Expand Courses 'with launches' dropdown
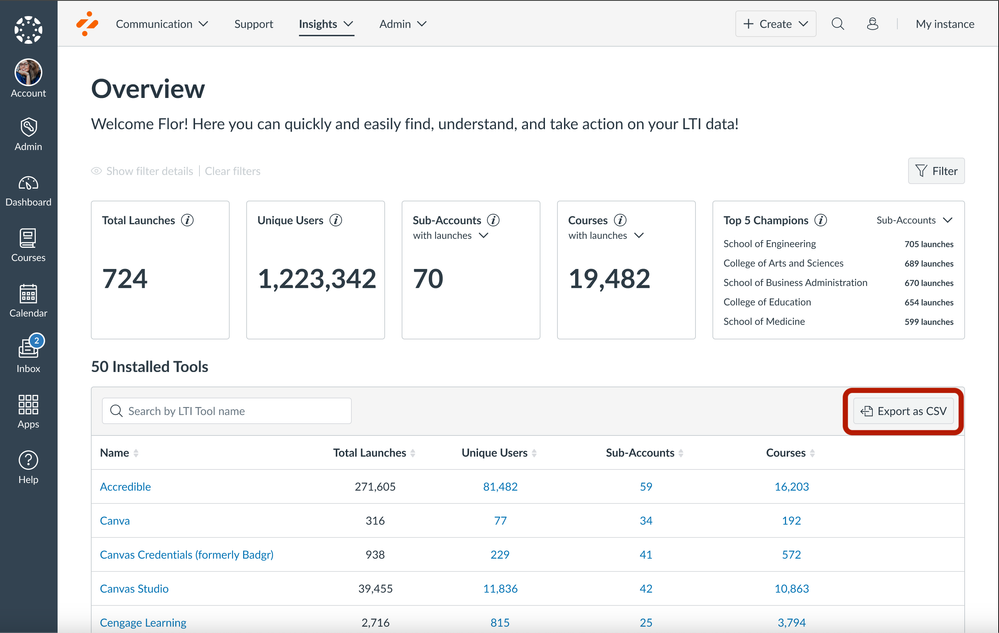This screenshot has height=633, width=999. coord(606,236)
